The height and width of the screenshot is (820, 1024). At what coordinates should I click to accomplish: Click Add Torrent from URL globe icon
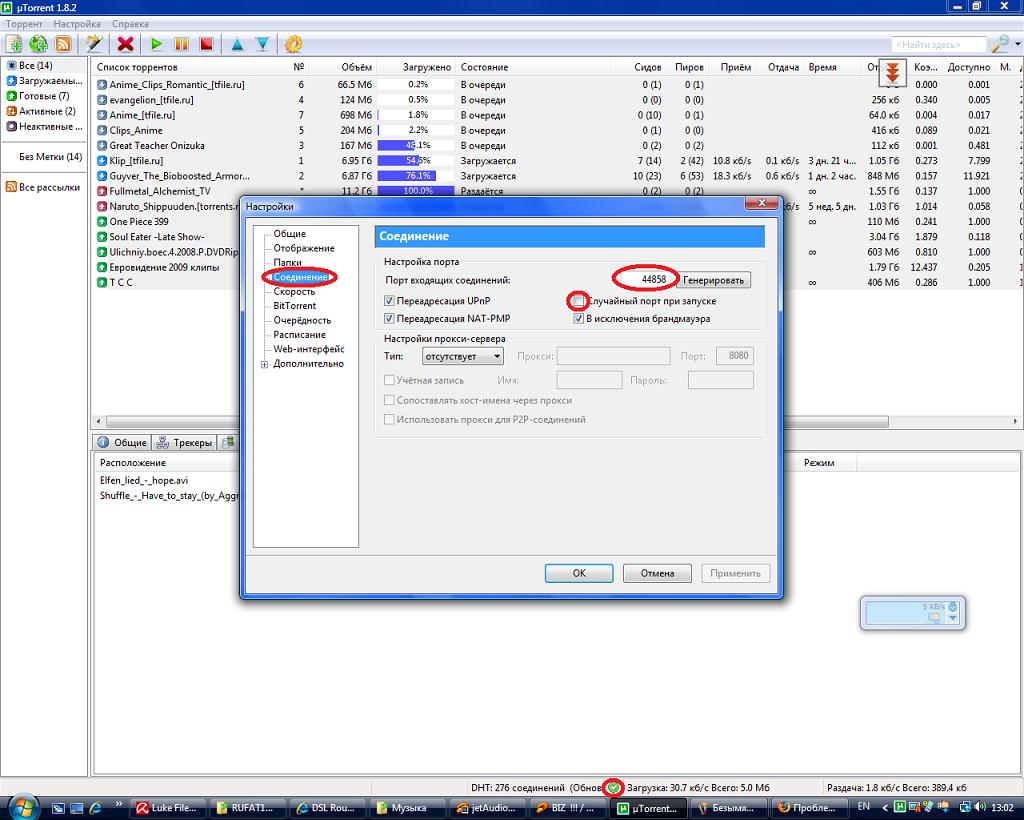tap(39, 44)
